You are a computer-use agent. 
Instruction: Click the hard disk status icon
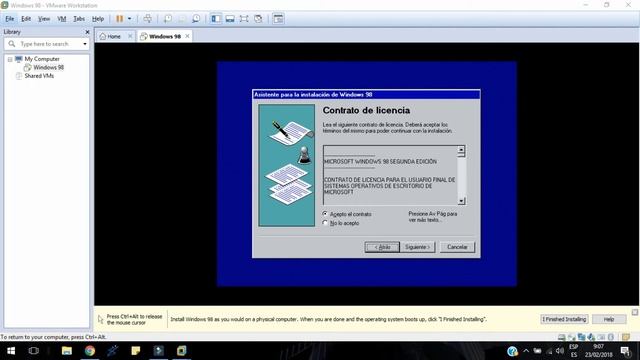coord(562,337)
